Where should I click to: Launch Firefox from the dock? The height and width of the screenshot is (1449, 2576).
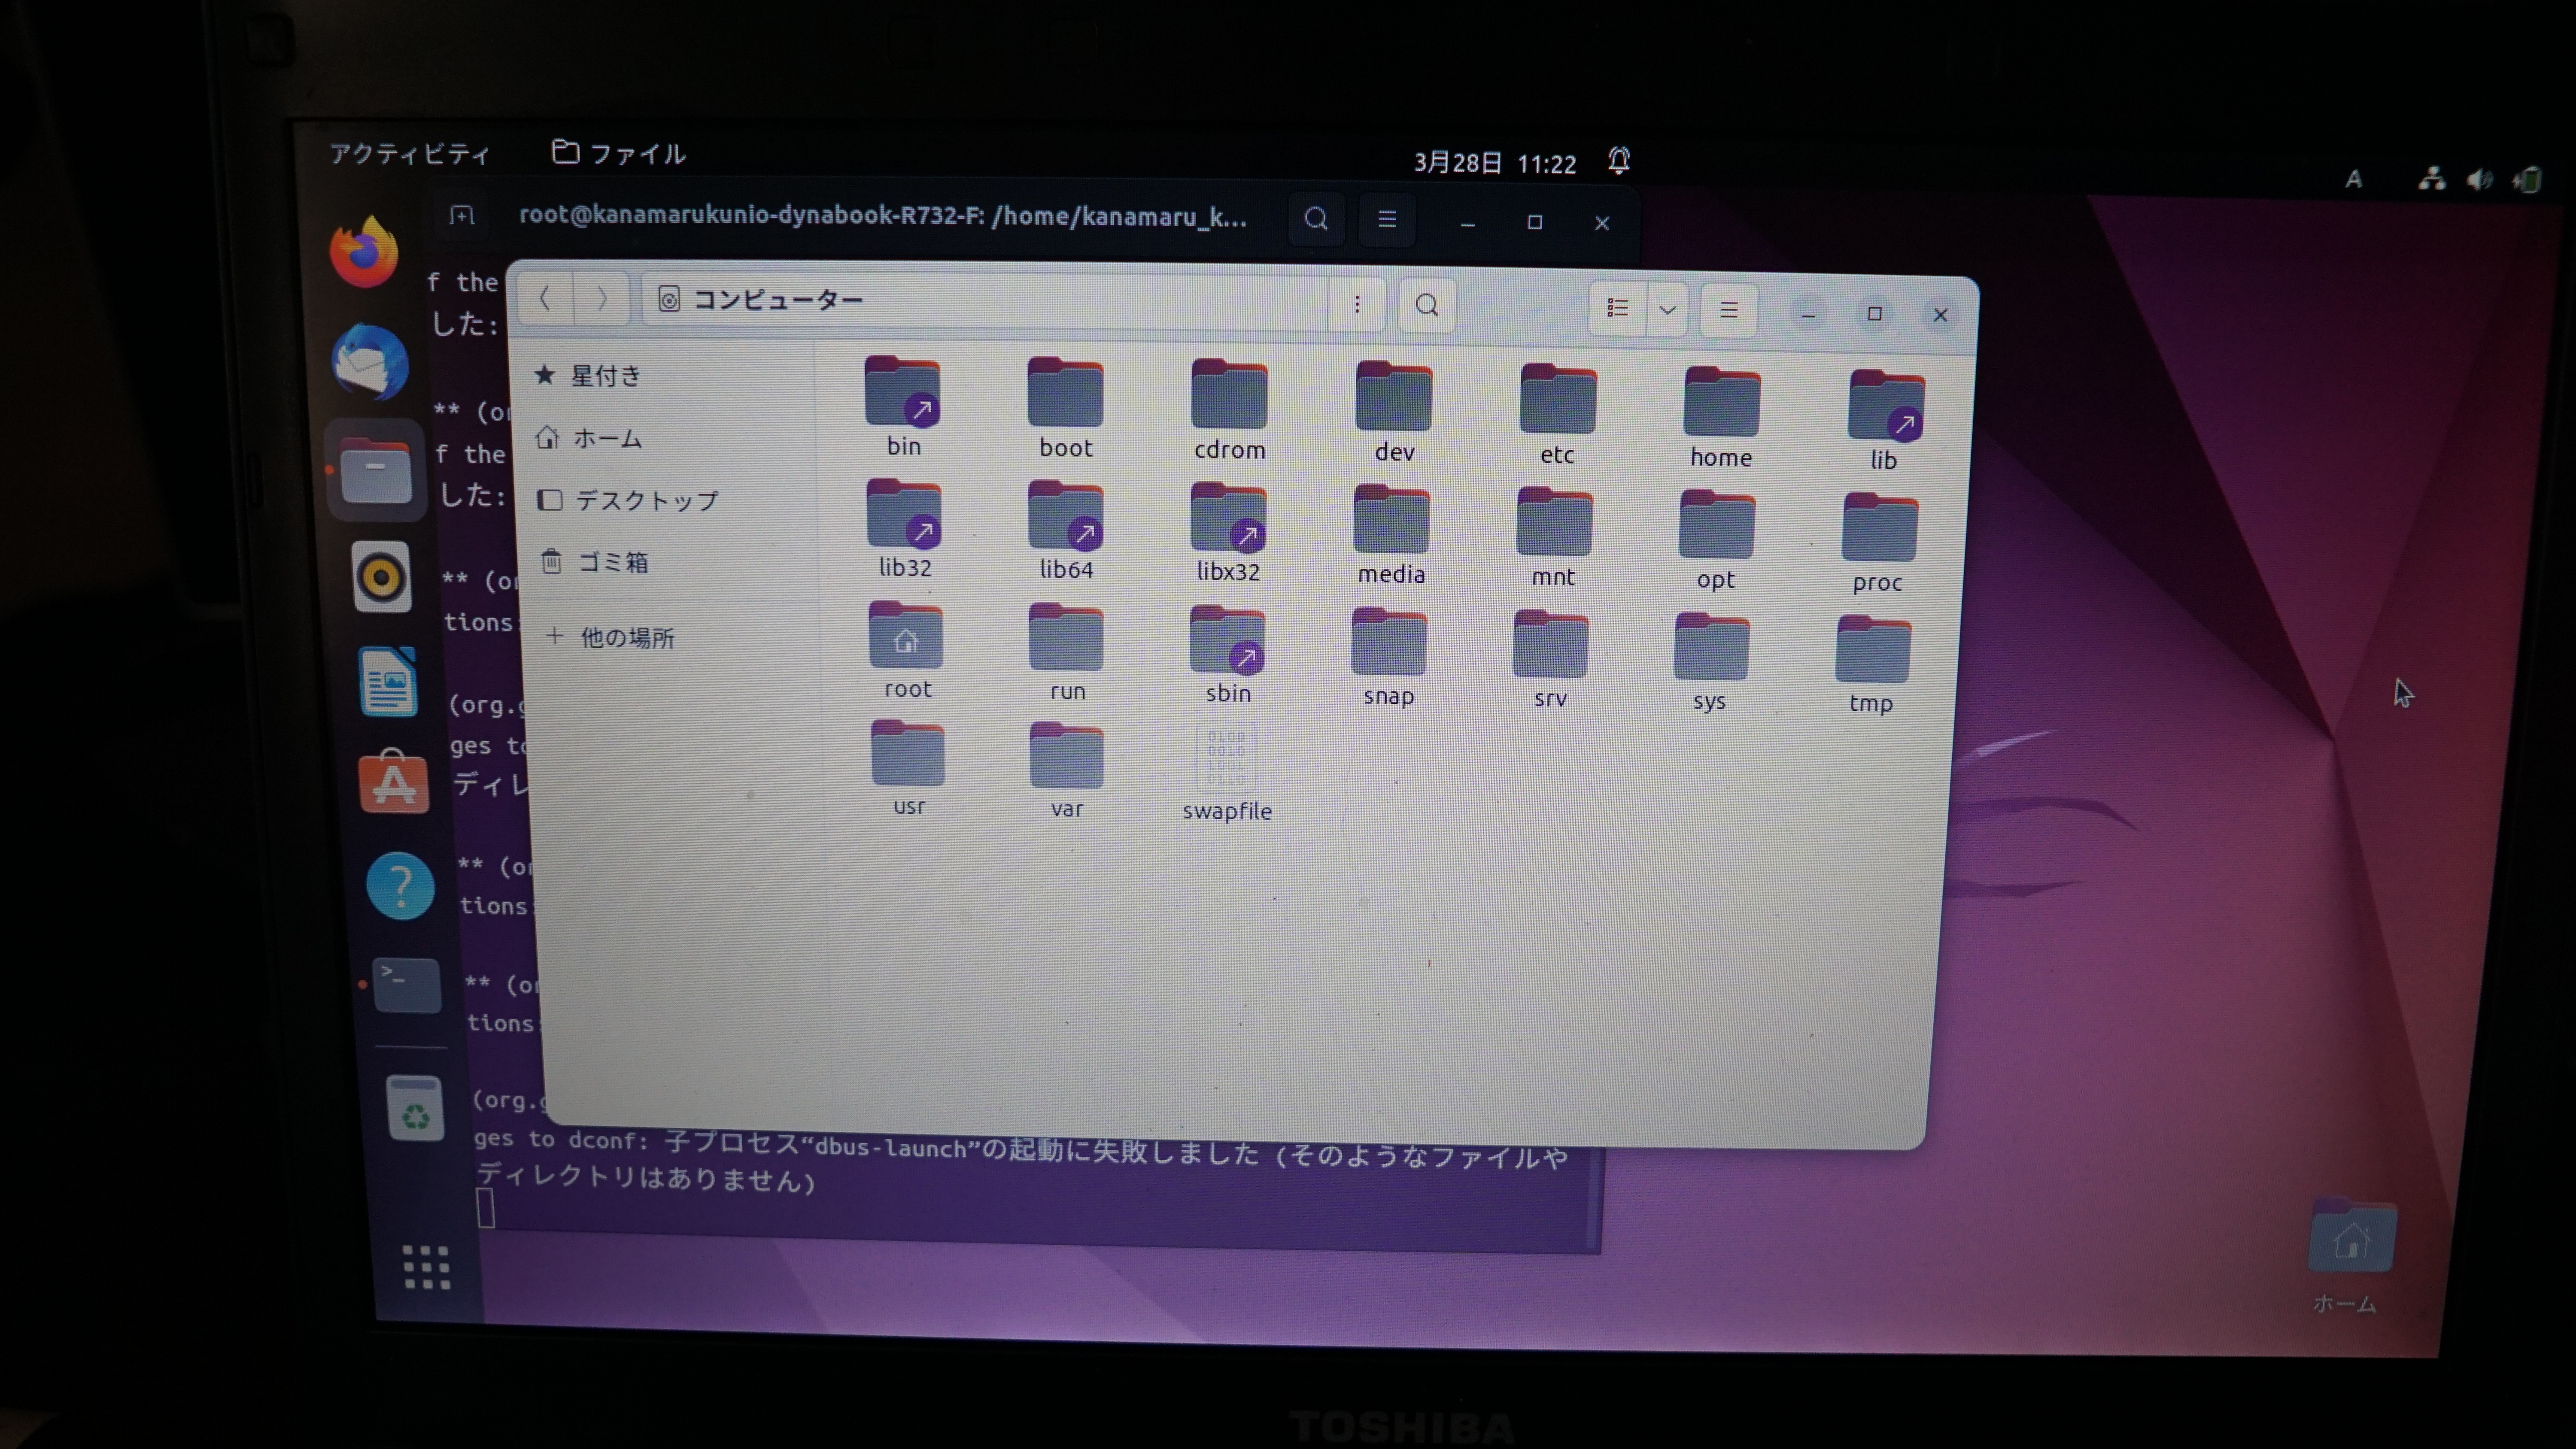pos(364,252)
